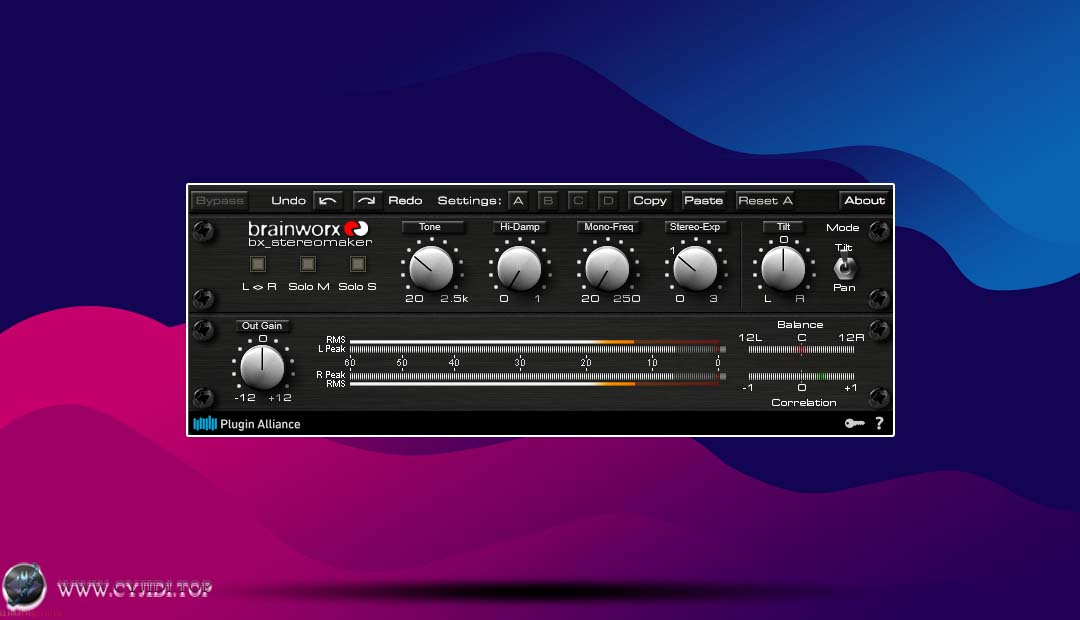Screen dimensions: 1080x620
Task: Click the Reset A button
Action: pyautogui.click(x=765, y=200)
